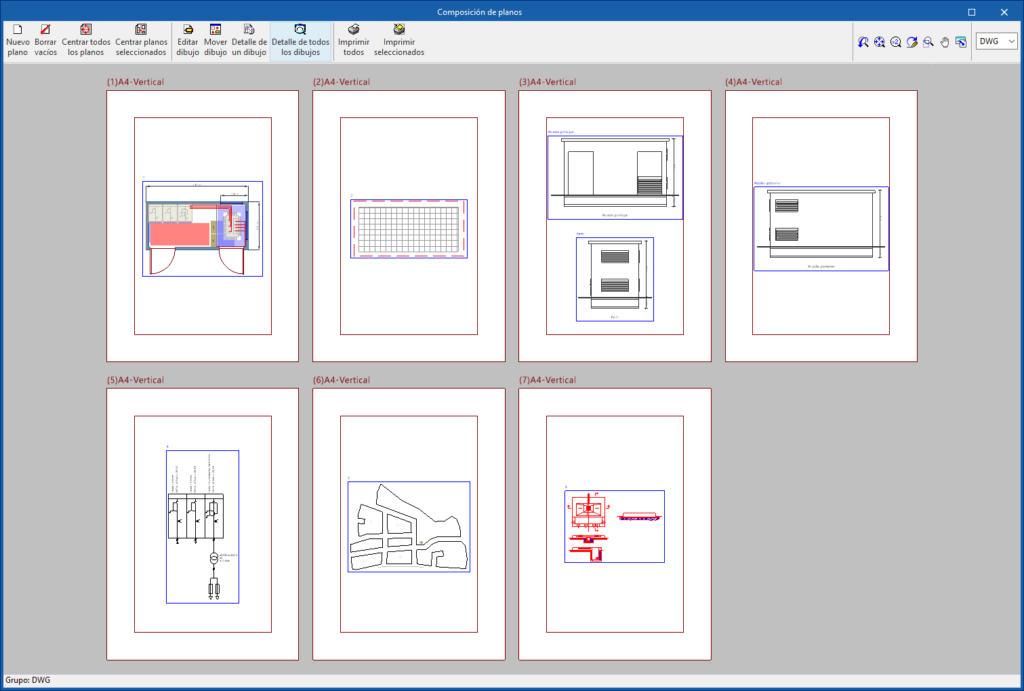Close the Composición de planos window

pos(1004,12)
